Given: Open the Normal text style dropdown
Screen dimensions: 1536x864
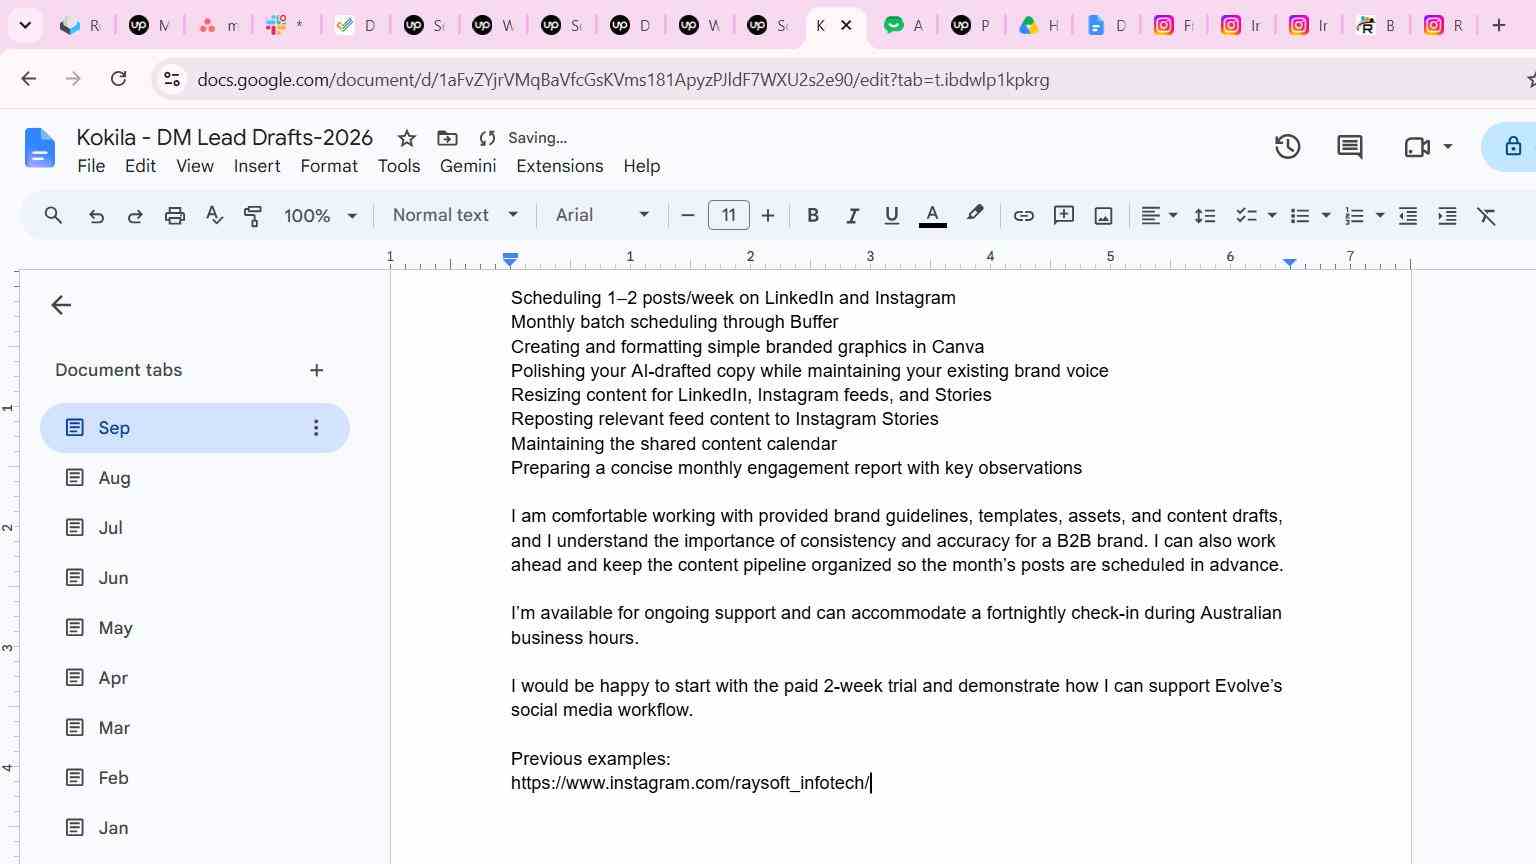Looking at the screenshot, I should click(455, 215).
